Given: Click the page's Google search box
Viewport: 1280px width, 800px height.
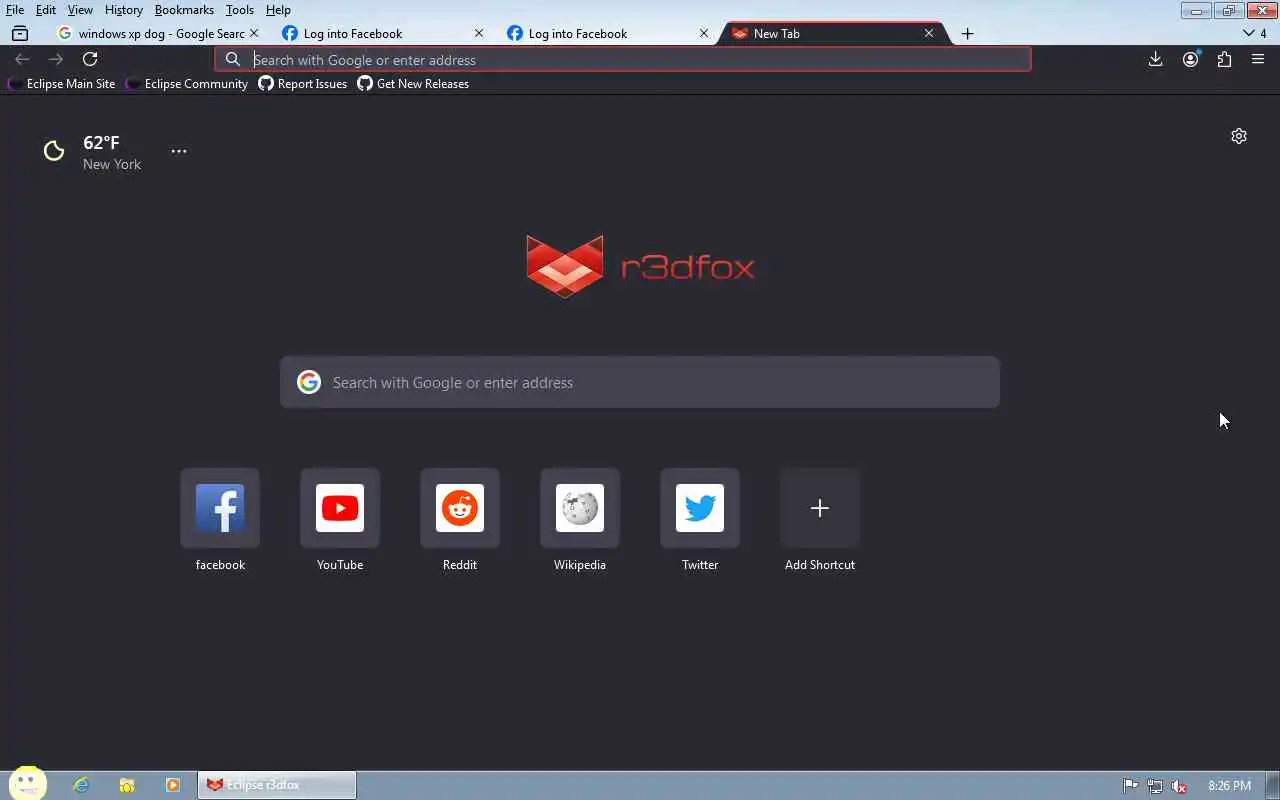Looking at the screenshot, I should click(x=640, y=382).
